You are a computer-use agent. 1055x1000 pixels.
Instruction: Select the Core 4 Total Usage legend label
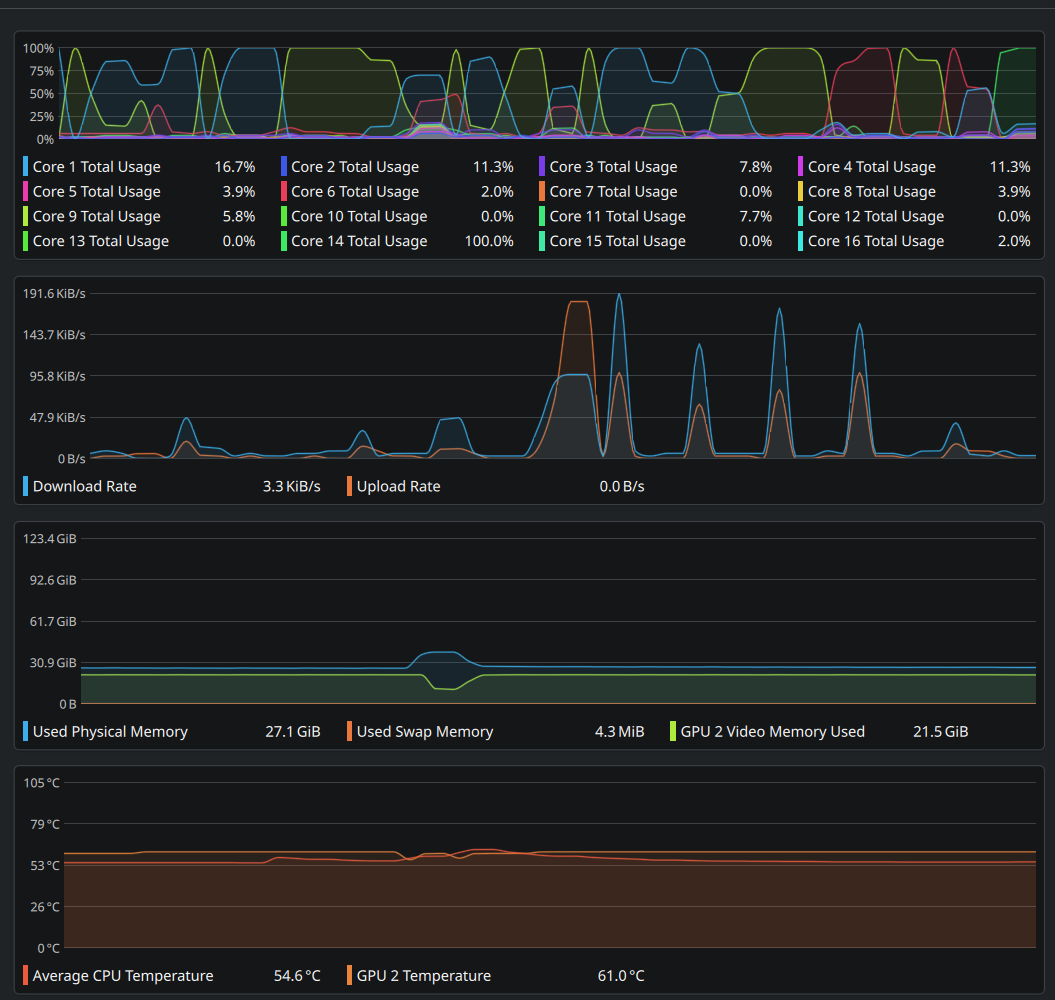872,167
